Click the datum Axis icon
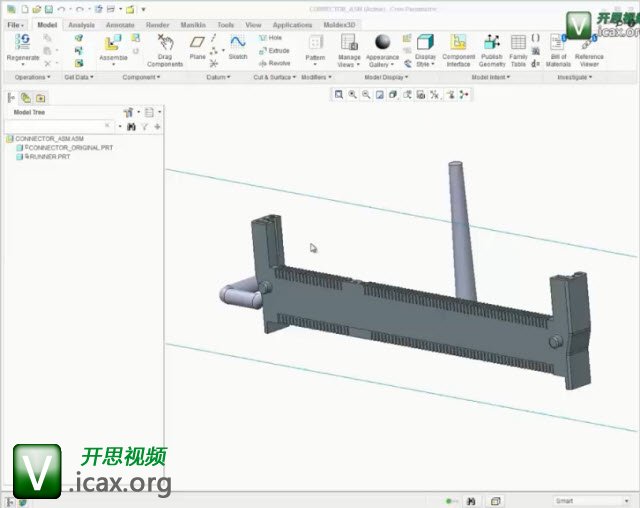The width and height of the screenshot is (640, 508). click(213, 38)
